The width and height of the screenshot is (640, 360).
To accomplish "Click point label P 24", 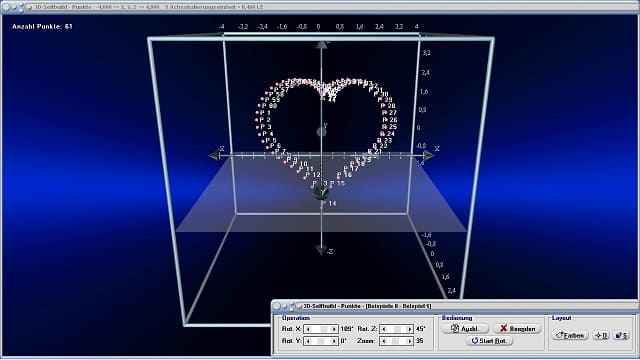I will (x=388, y=133).
